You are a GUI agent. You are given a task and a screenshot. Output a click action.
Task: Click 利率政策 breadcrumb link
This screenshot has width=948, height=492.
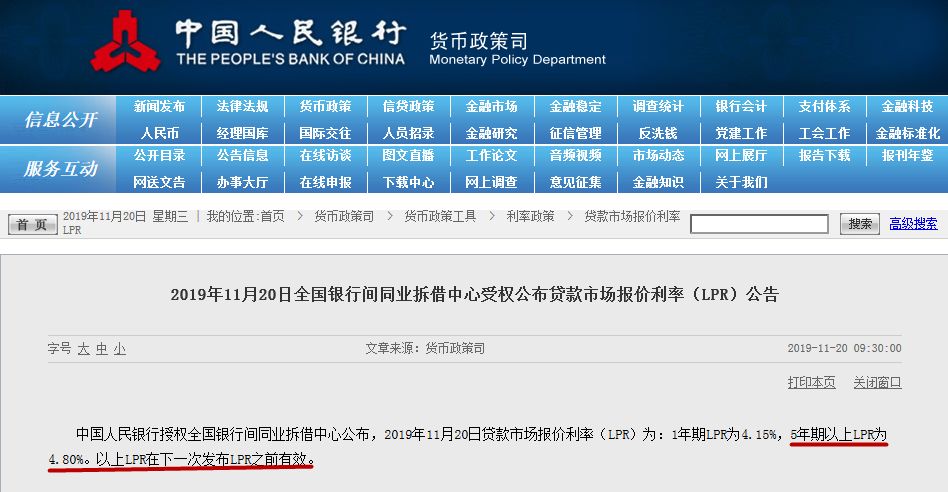tap(530, 216)
